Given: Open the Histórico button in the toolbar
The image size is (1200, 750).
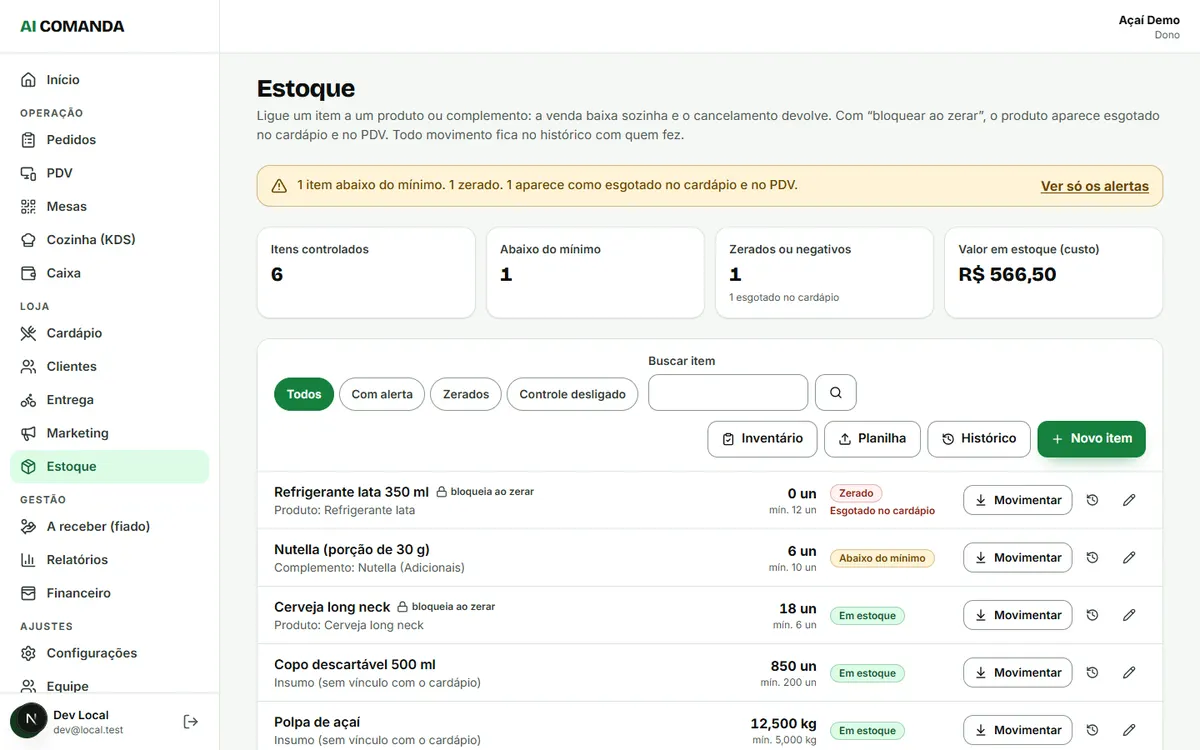Looking at the screenshot, I should (979, 439).
